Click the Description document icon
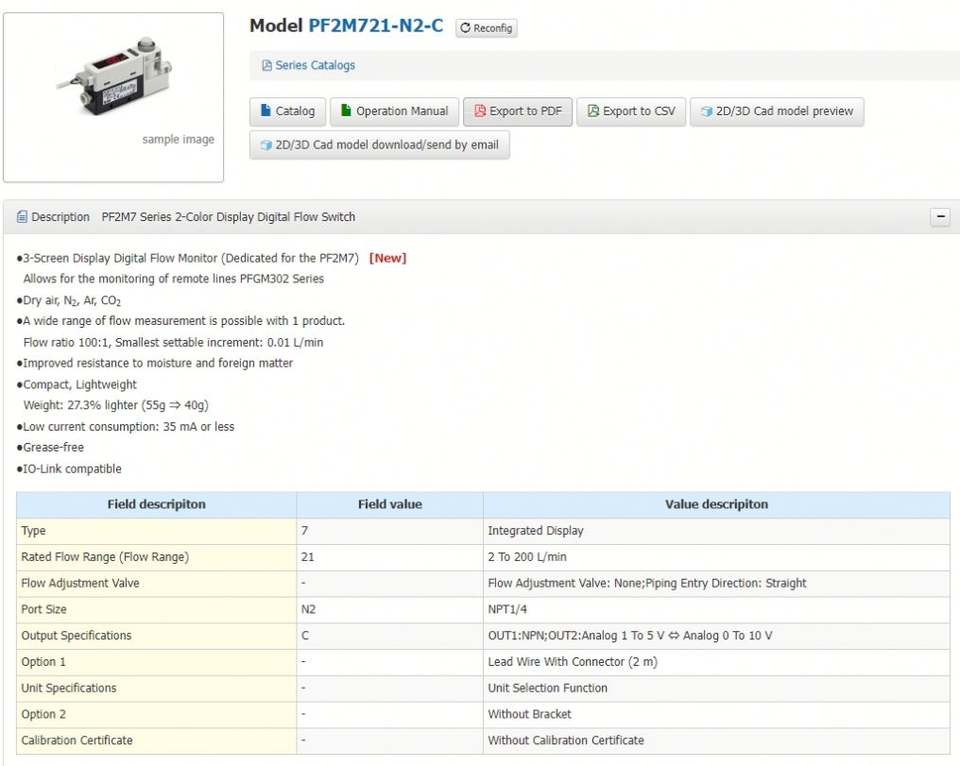This screenshot has height=766, width=960. tap(22, 217)
